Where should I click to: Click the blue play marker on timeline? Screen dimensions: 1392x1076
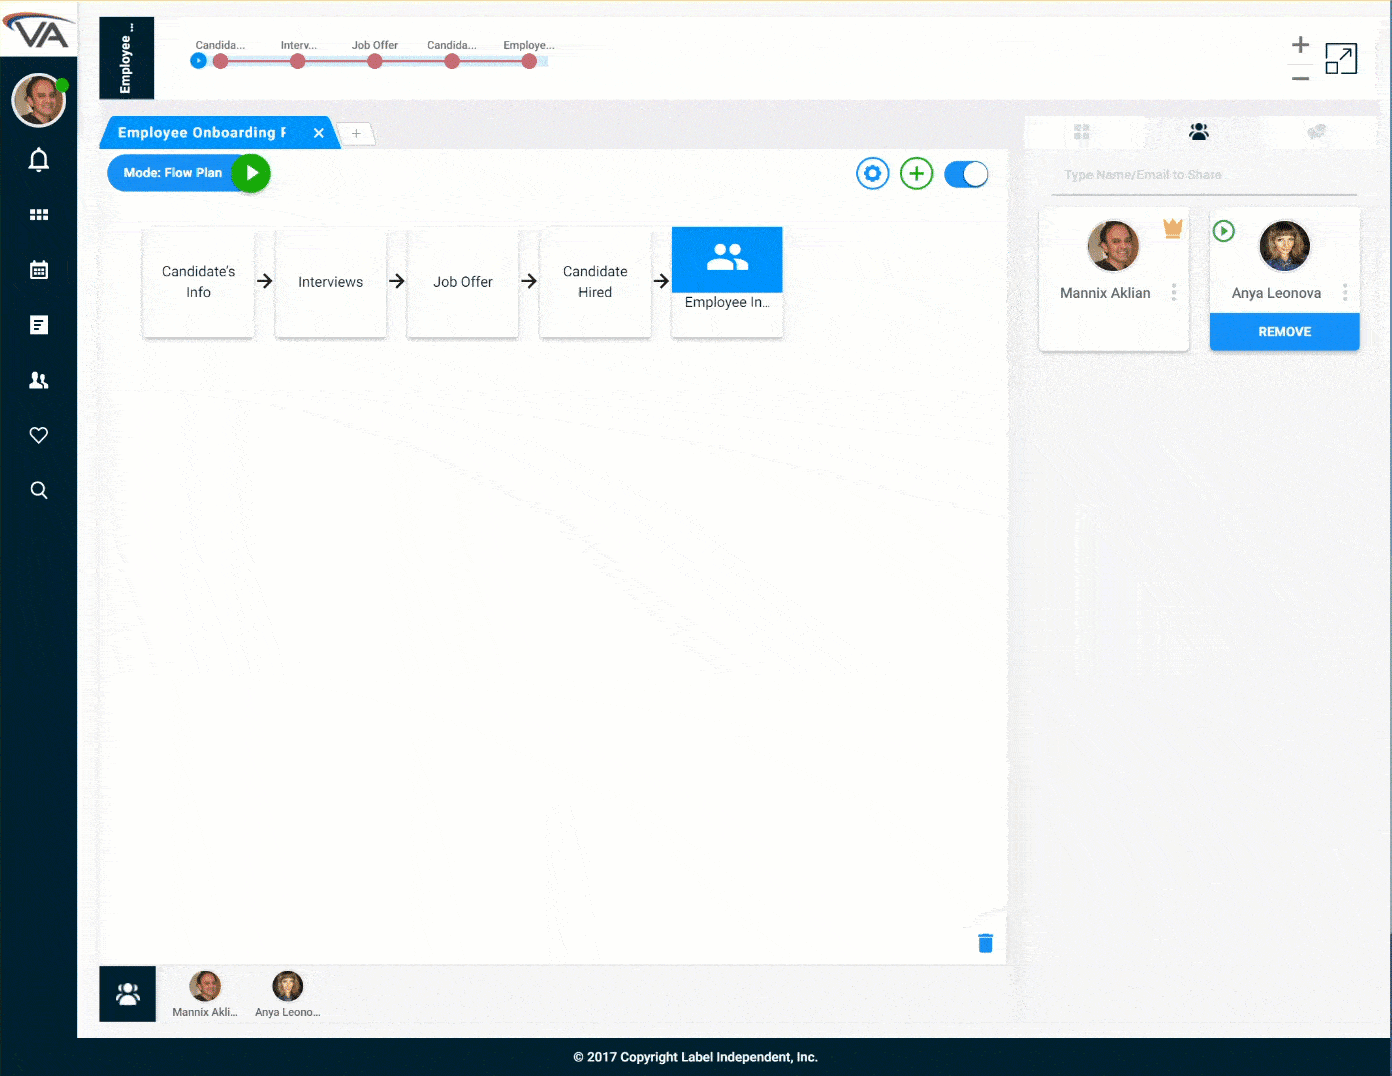(198, 61)
